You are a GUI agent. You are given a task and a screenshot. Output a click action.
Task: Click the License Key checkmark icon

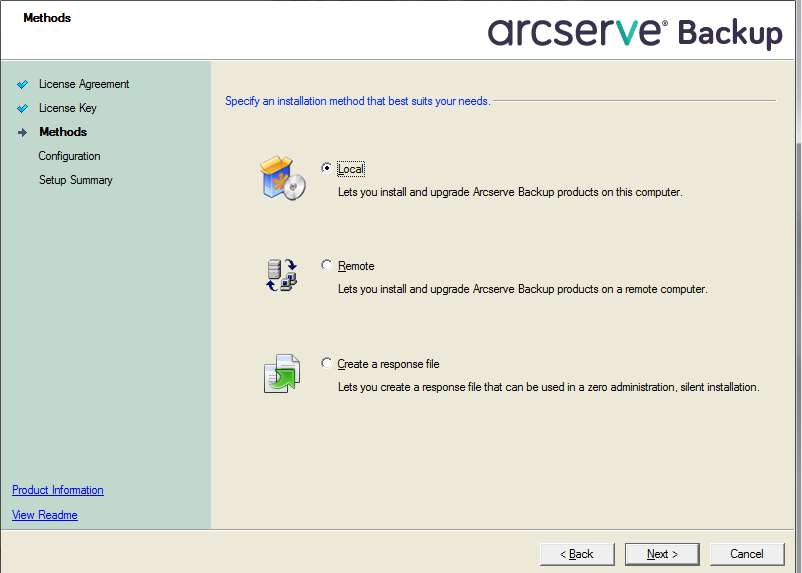23,108
